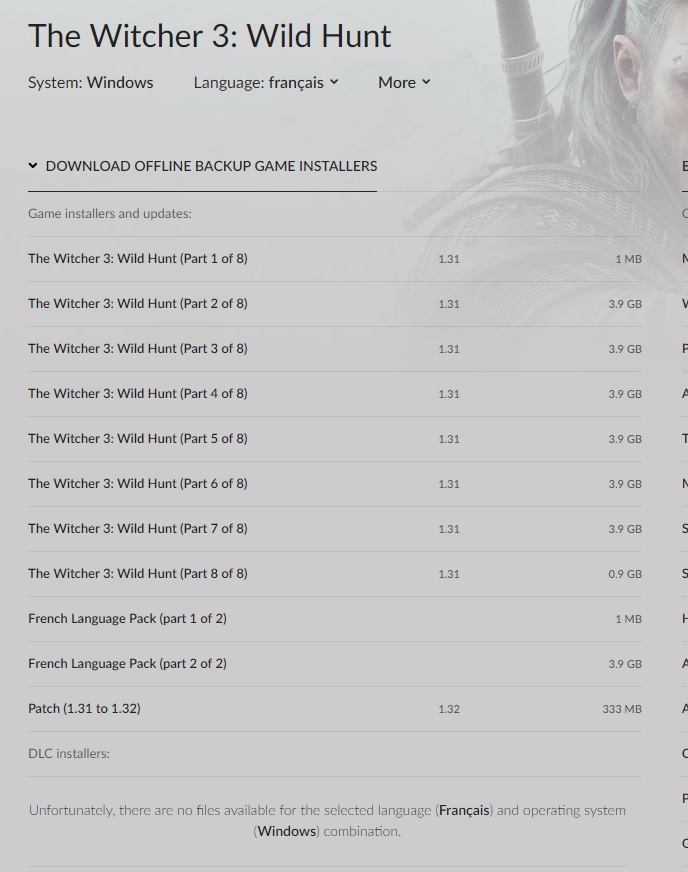Download The Witcher 3: Wild Hunt Part 5 of 8
Image resolution: width=688 pixels, height=872 pixels.
(x=335, y=439)
